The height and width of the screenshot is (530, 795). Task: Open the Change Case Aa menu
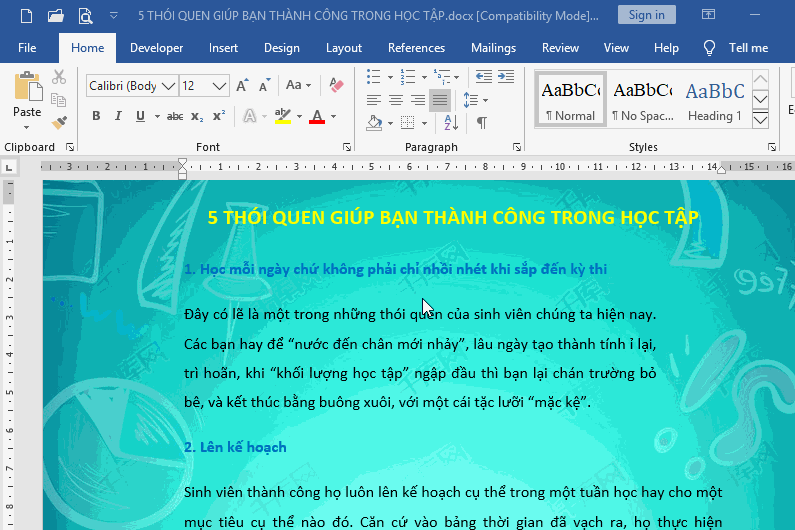point(298,85)
